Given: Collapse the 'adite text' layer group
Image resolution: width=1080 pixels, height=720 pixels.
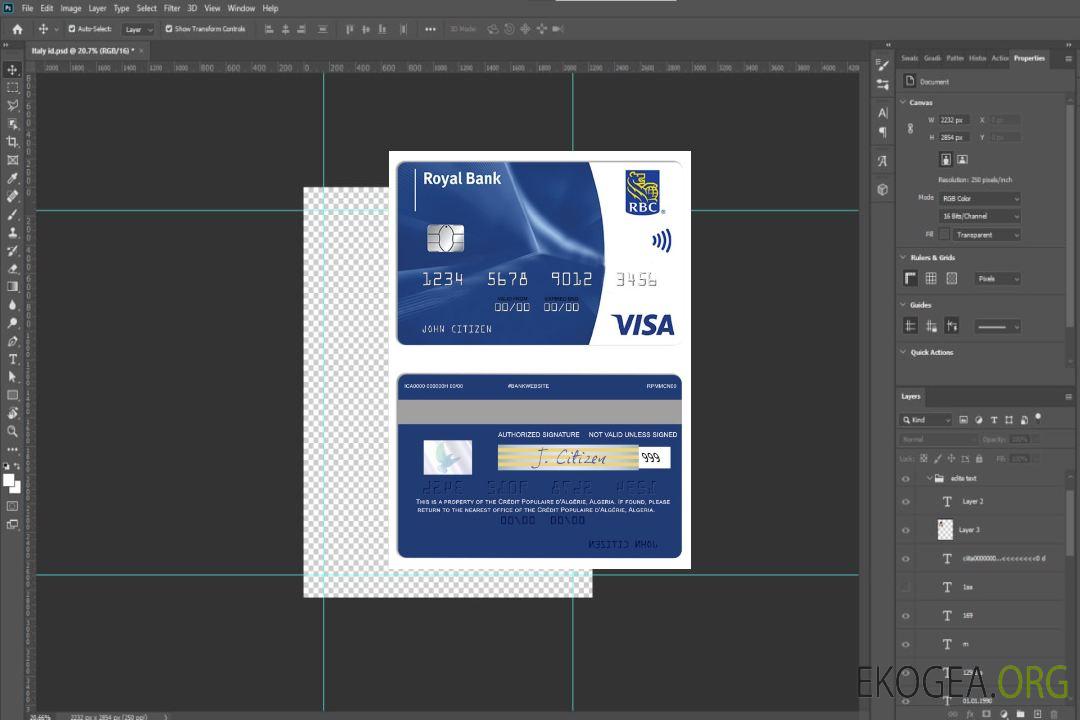Looking at the screenshot, I should [929, 478].
